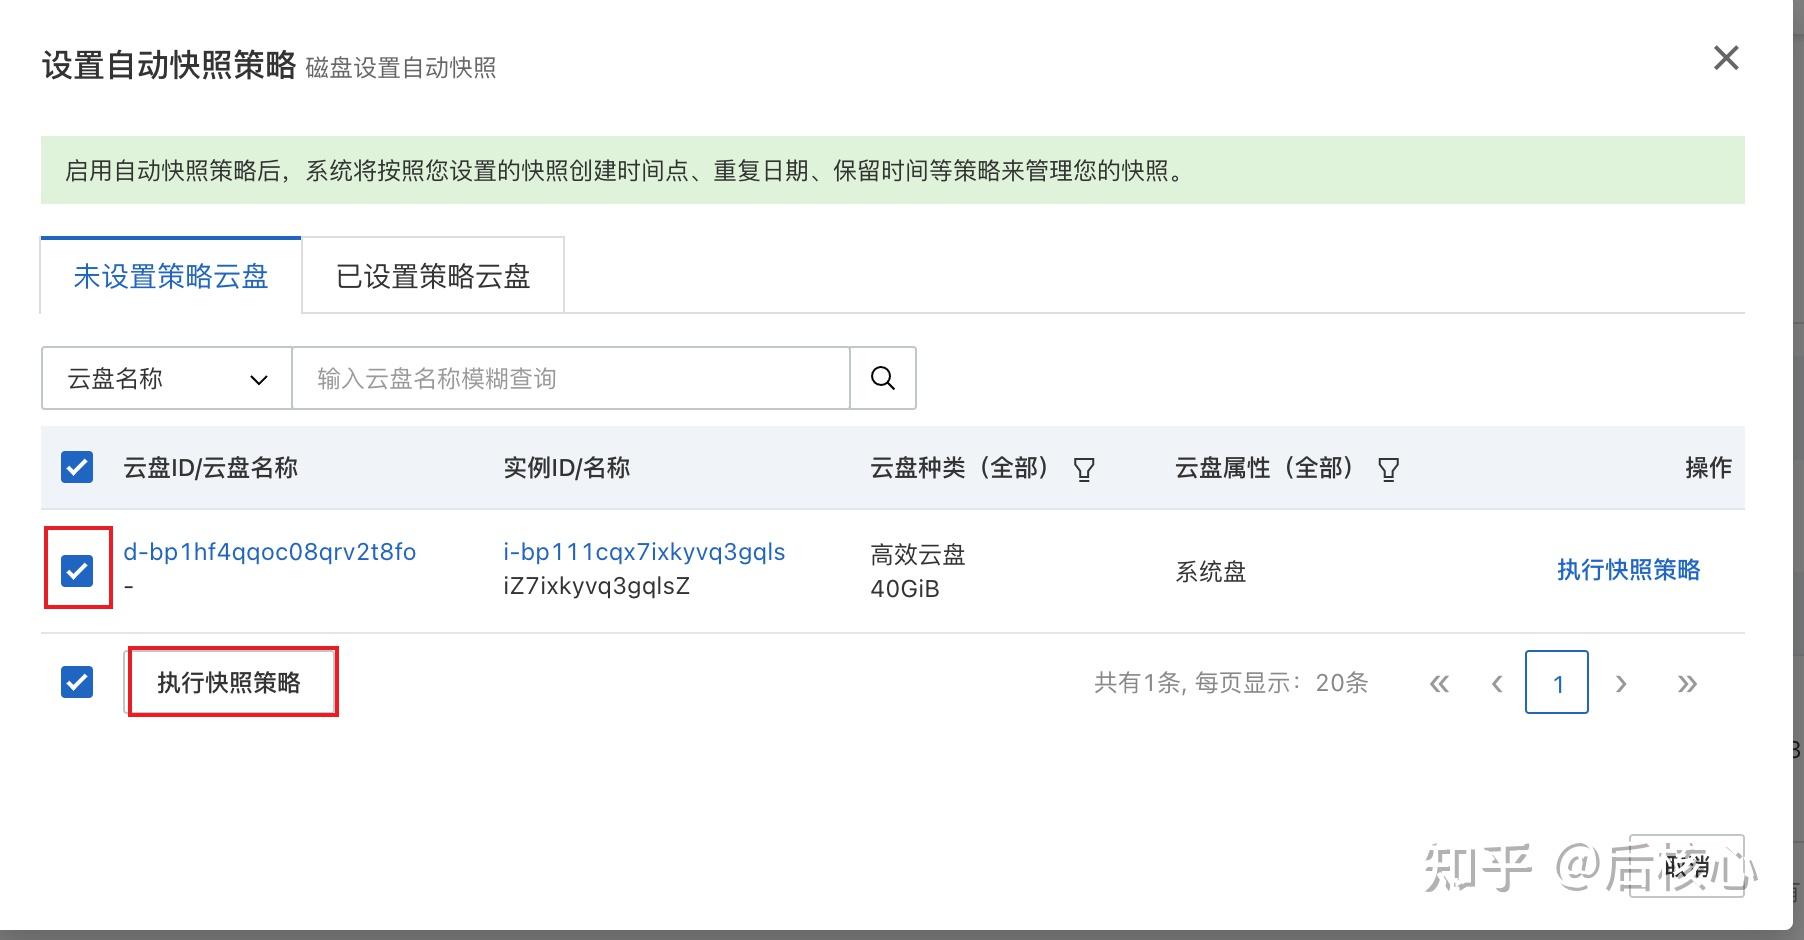Toggle the select-all checkbox in the table header

tap(77, 467)
